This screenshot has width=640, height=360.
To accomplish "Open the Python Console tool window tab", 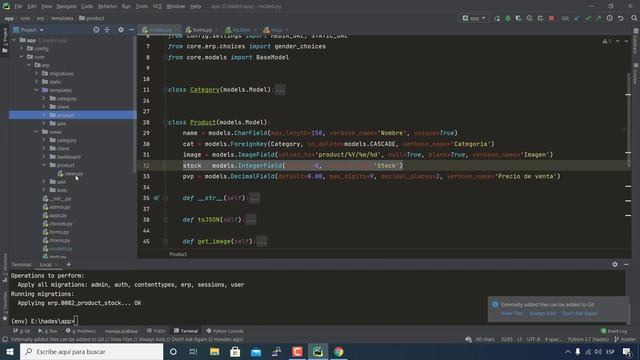I will point(225,331).
